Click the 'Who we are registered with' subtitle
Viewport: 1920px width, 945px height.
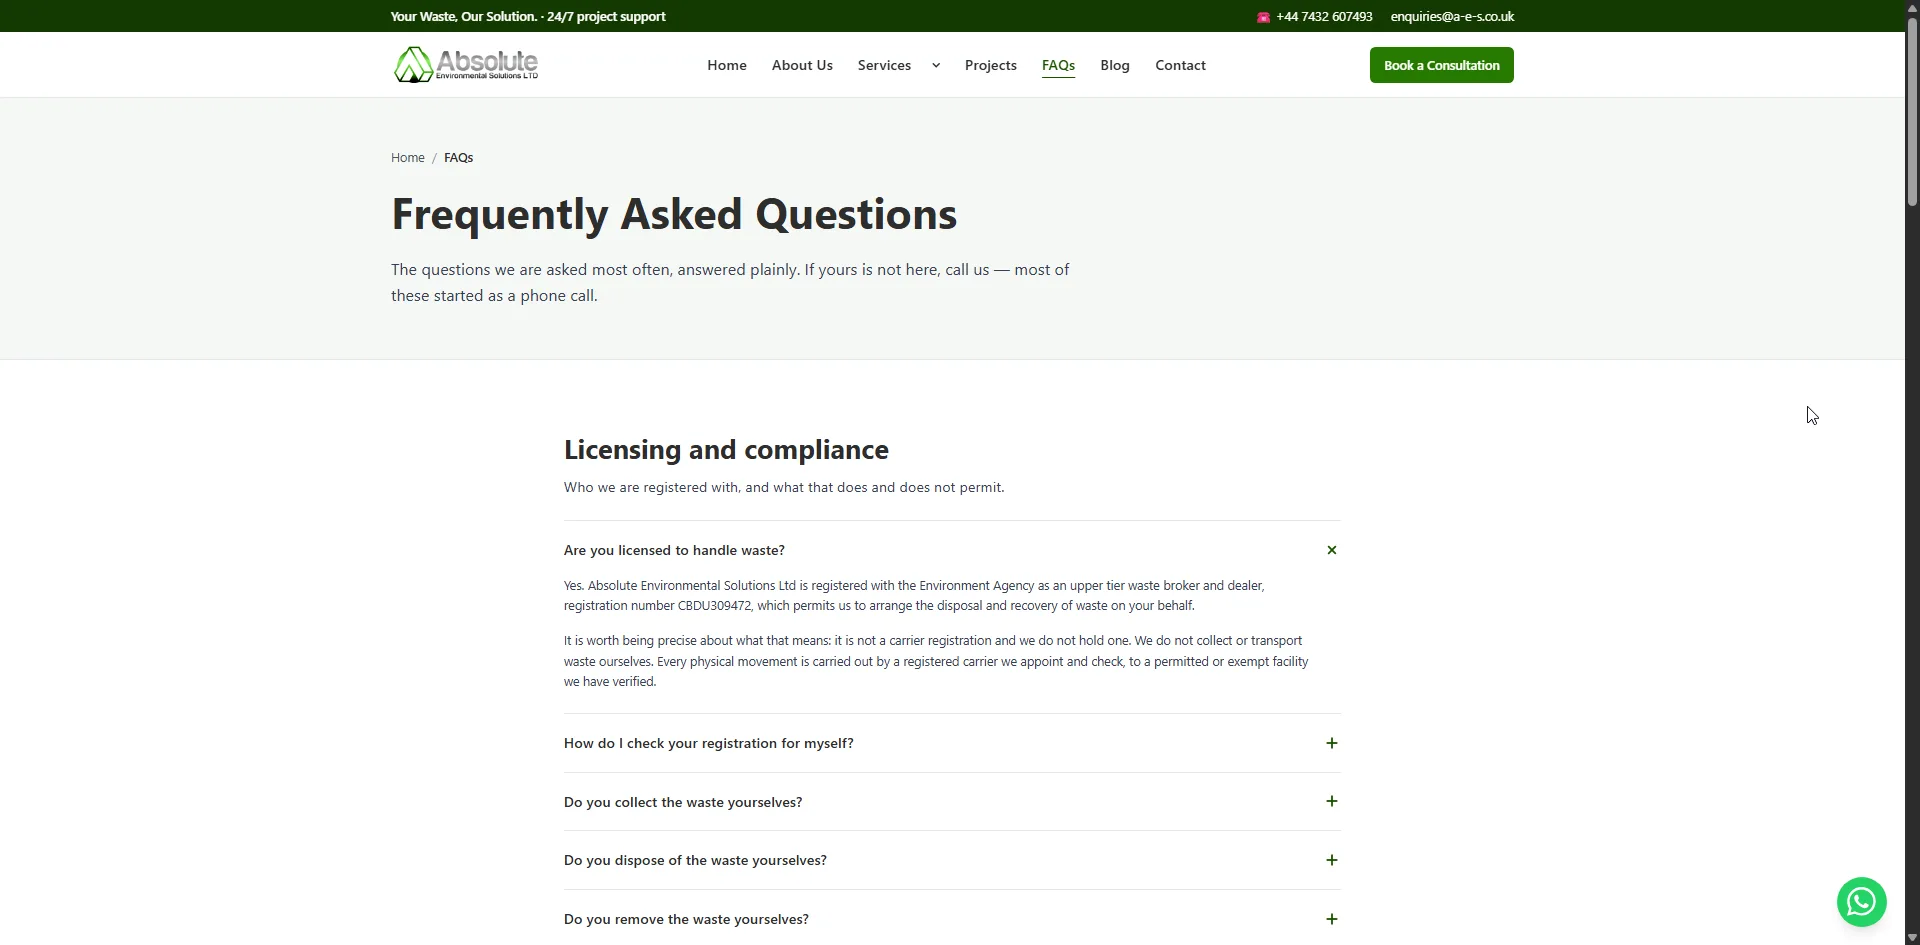[784, 487]
